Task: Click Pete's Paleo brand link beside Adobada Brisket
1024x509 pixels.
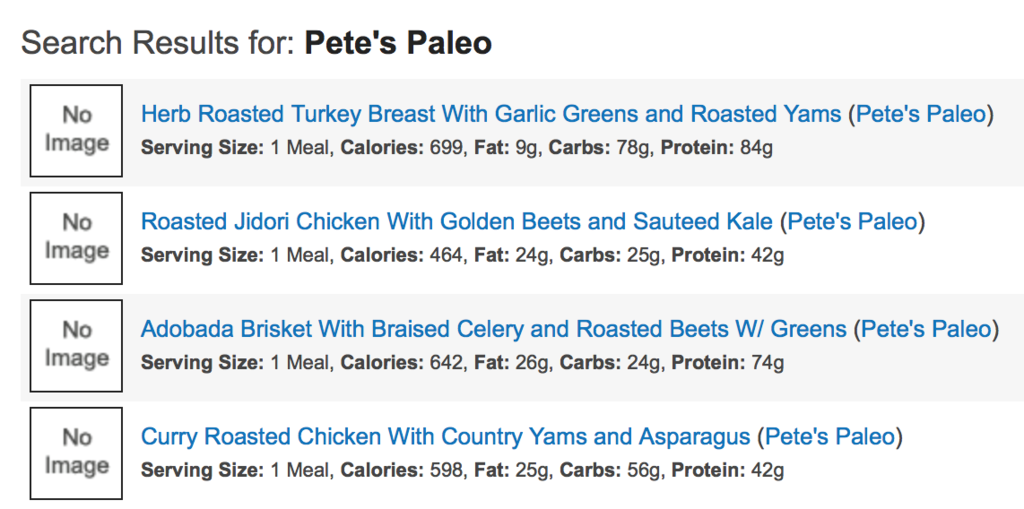Action: 926,329
